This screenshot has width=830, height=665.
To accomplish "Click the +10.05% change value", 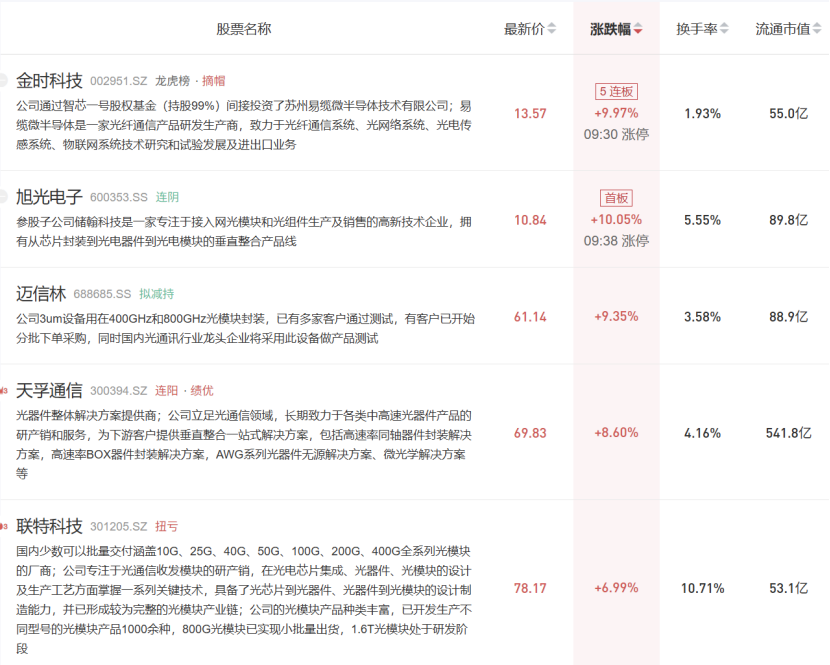I will [x=616, y=219].
